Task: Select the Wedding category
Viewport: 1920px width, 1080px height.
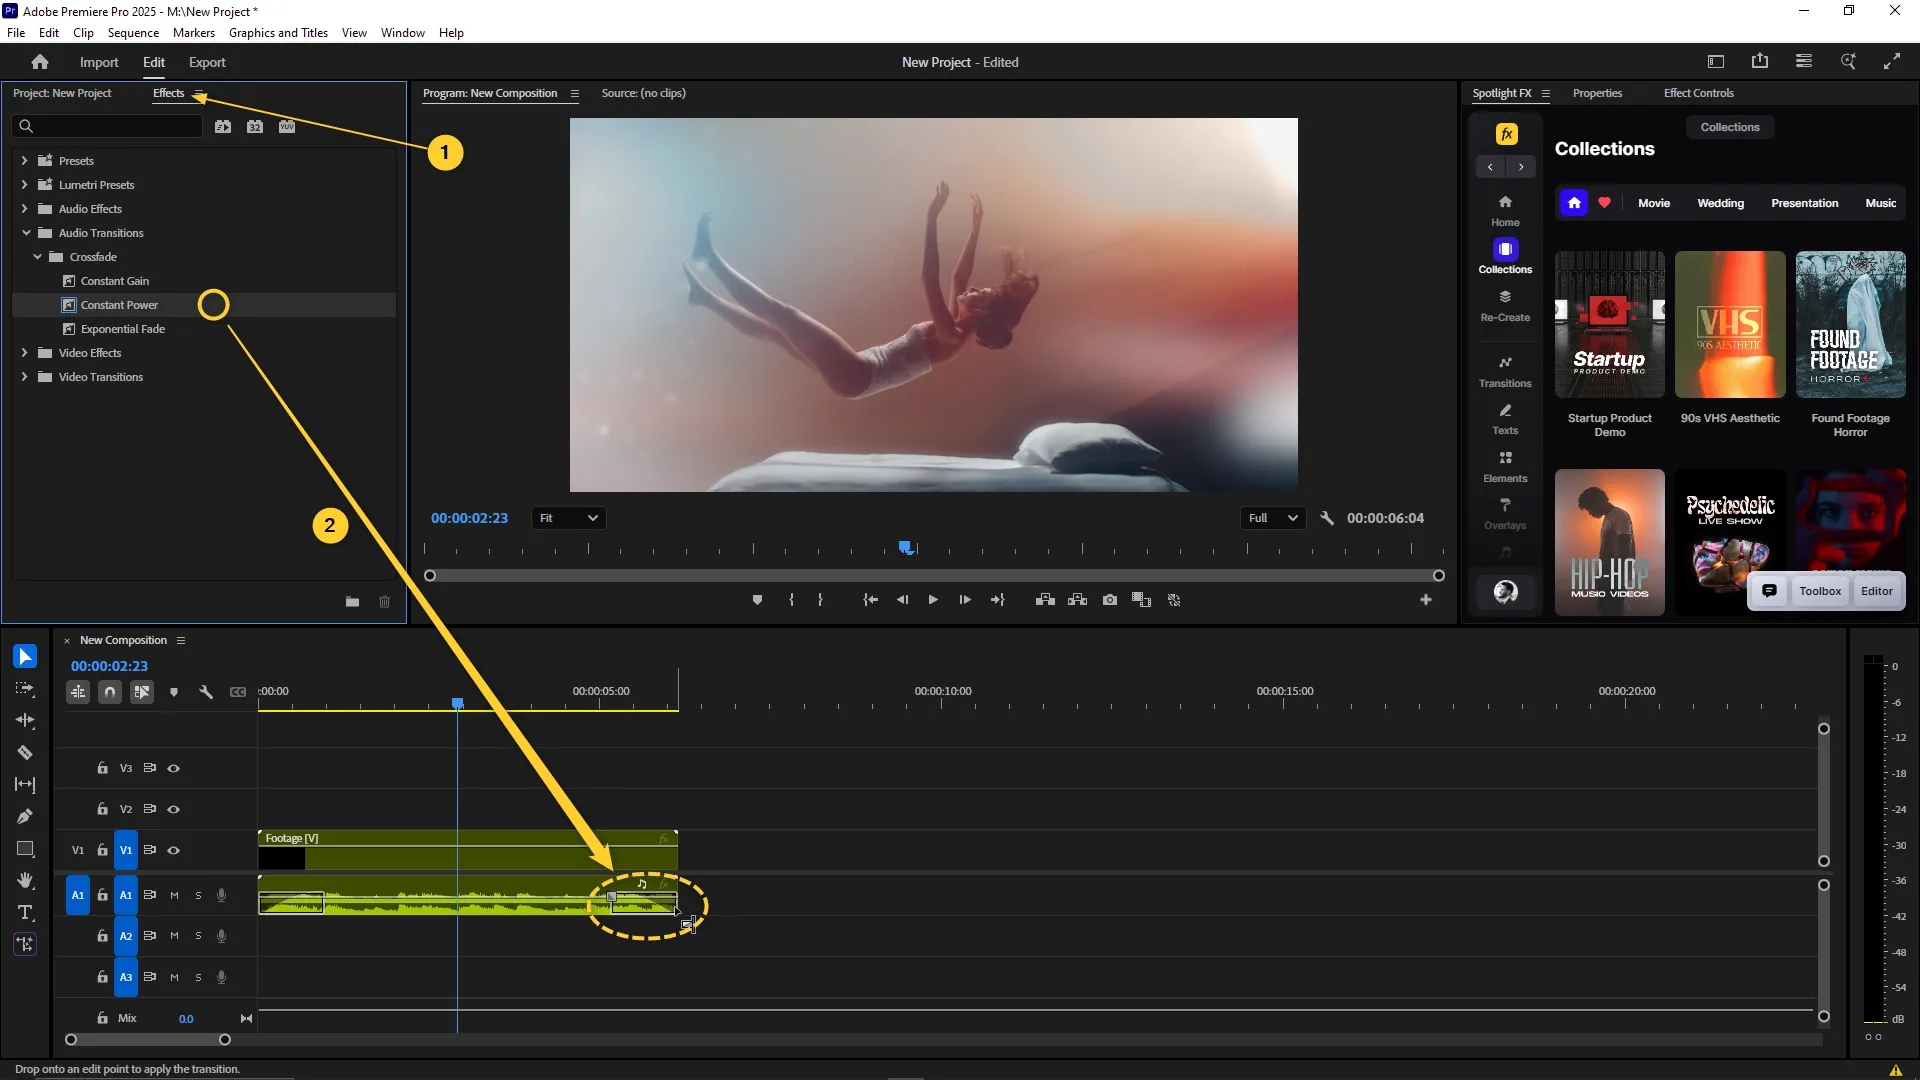Action: click(1720, 203)
